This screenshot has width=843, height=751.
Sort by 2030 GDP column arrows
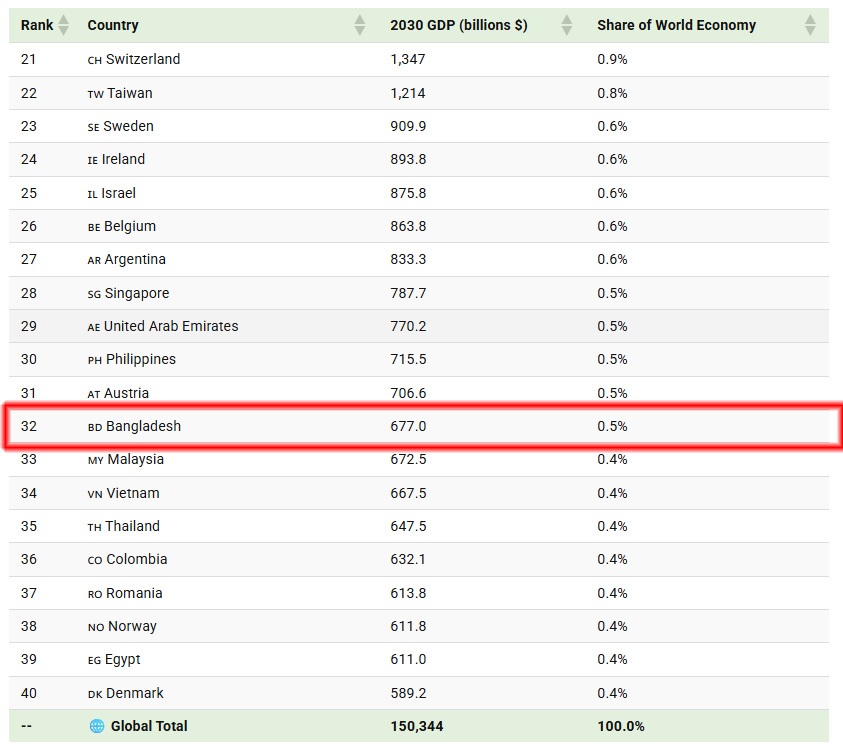(567, 25)
